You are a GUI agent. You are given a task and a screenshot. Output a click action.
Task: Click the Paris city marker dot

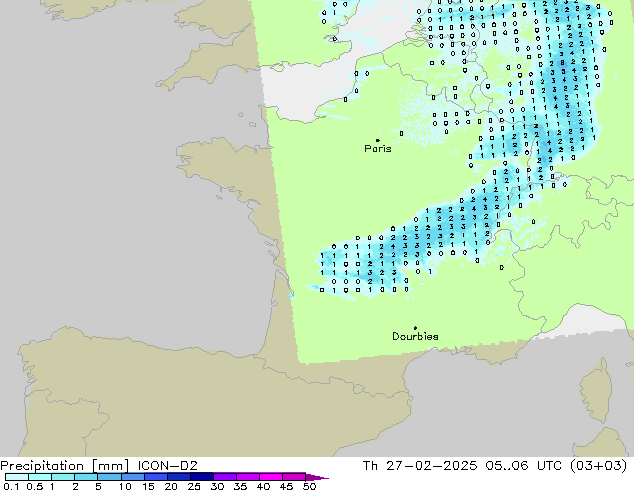377,140
